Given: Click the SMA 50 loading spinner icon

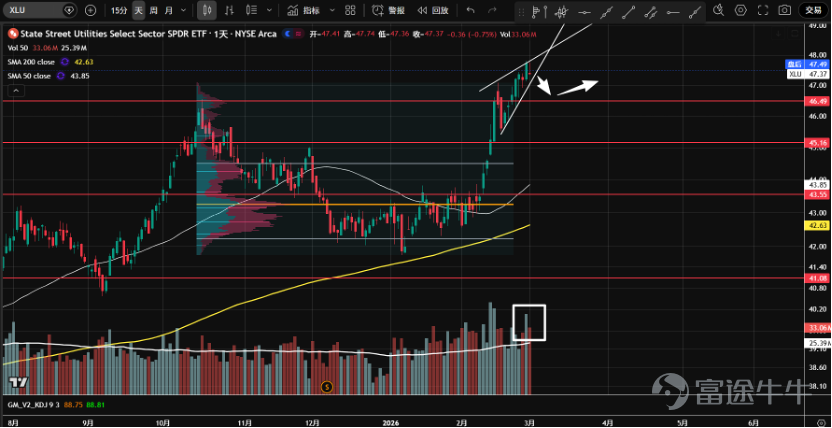Looking at the screenshot, I should [x=60, y=76].
